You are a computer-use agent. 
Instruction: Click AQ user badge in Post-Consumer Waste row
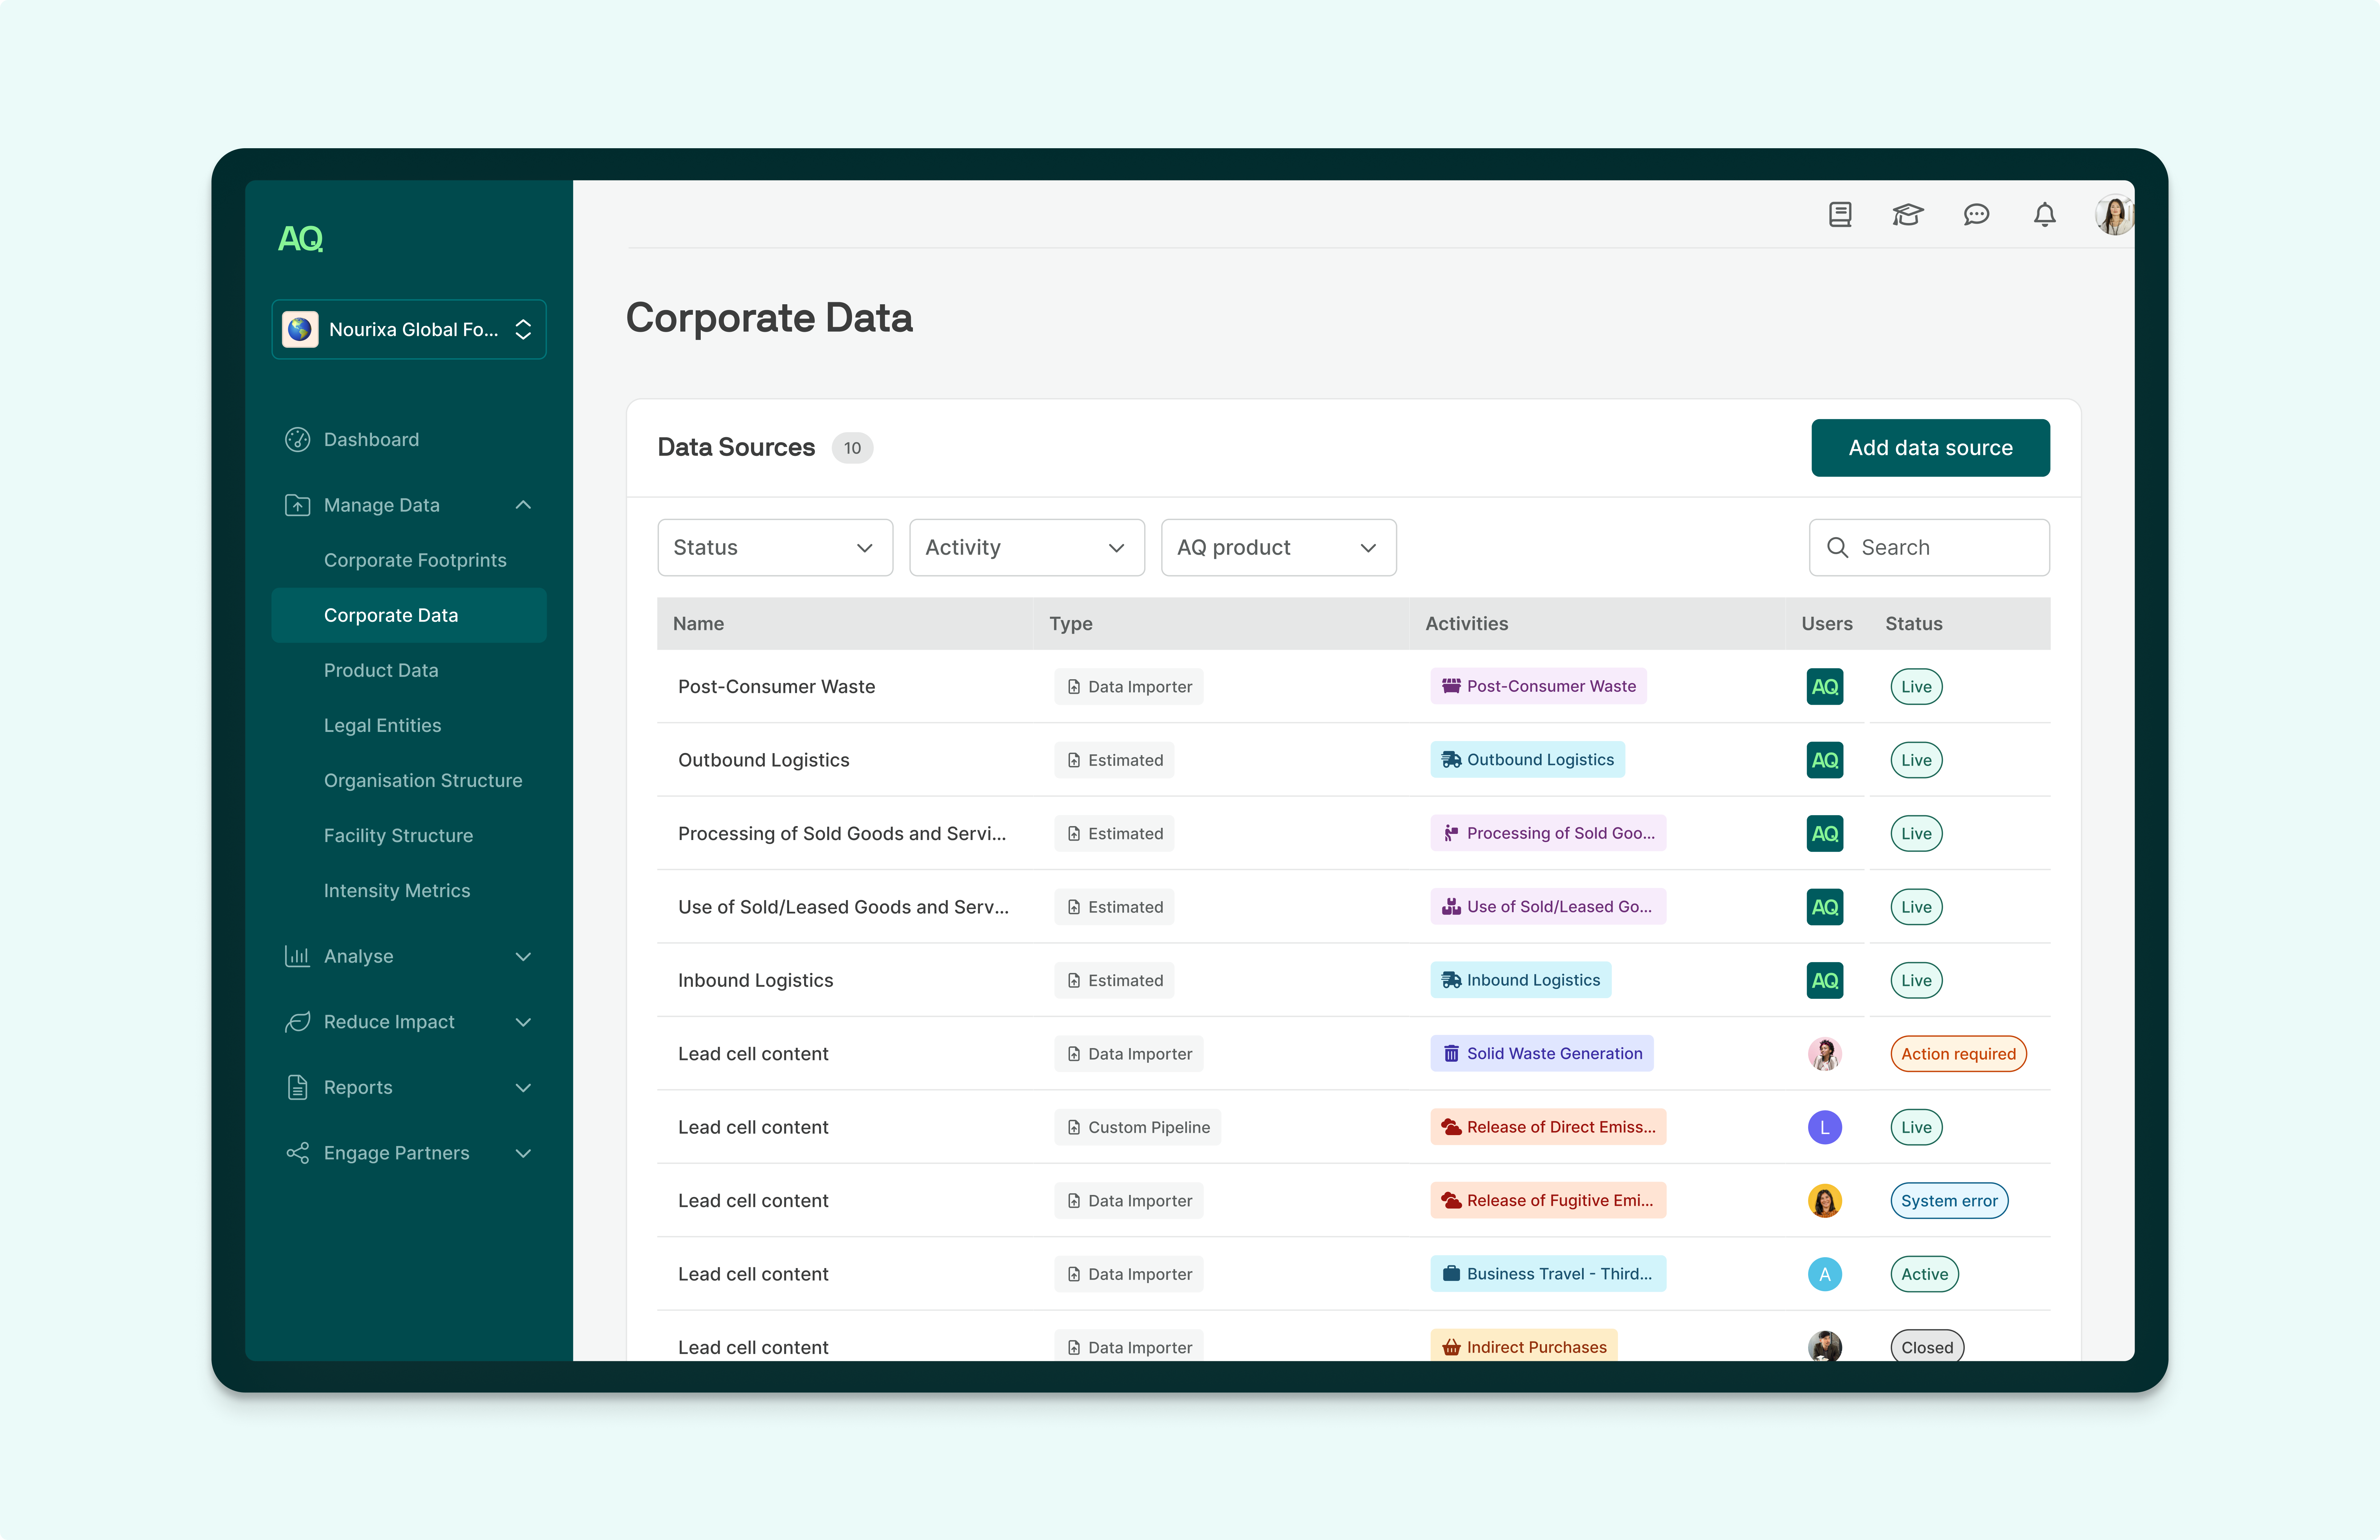click(x=1825, y=687)
